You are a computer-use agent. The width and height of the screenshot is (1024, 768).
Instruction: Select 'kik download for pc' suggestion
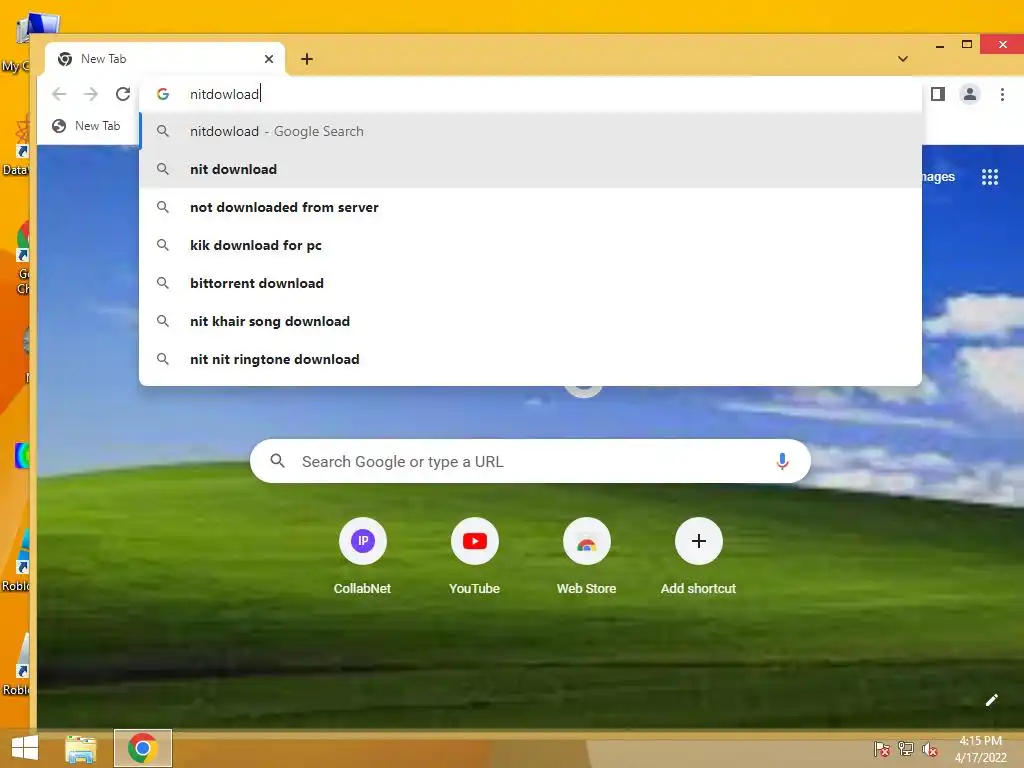[x=530, y=245]
